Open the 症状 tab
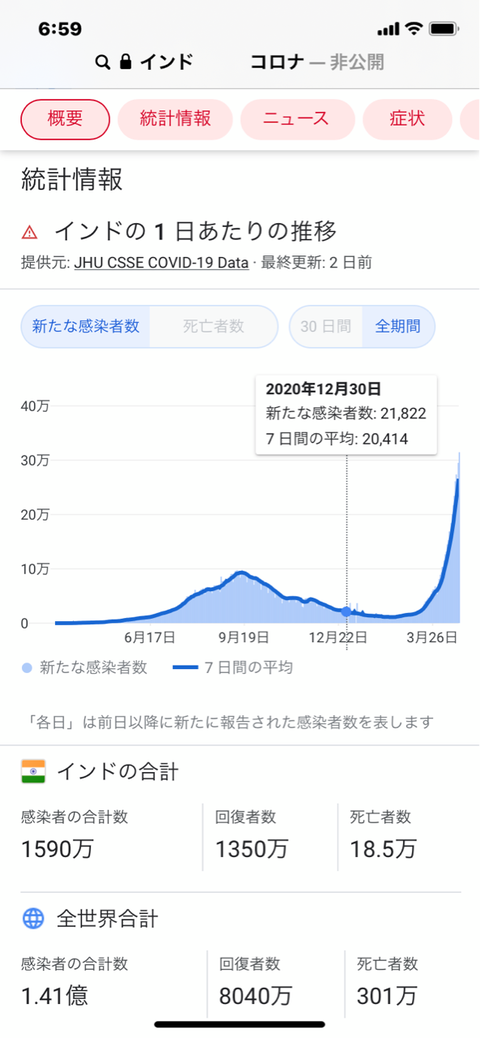Screen dimensions: 480x1038 408,119
